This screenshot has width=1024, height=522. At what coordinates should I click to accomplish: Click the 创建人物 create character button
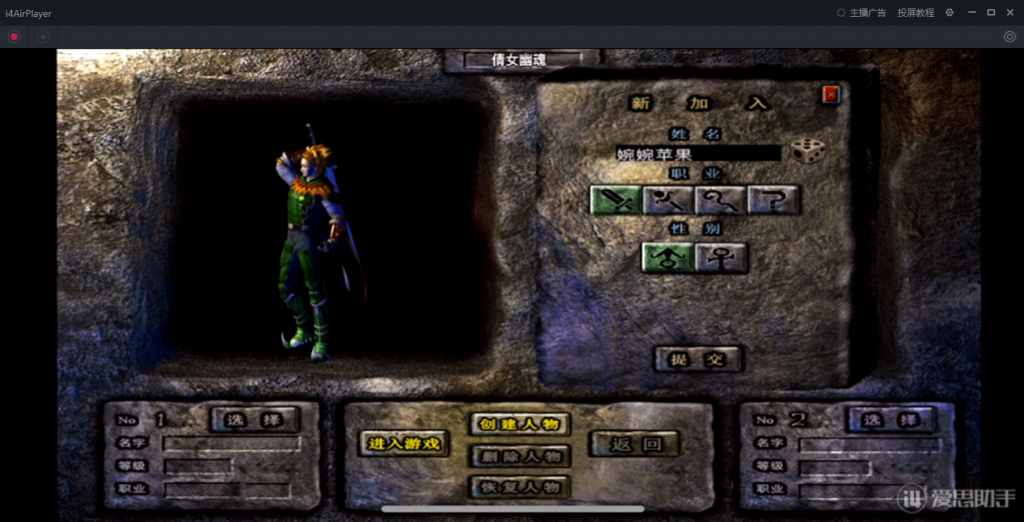click(520, 424)
